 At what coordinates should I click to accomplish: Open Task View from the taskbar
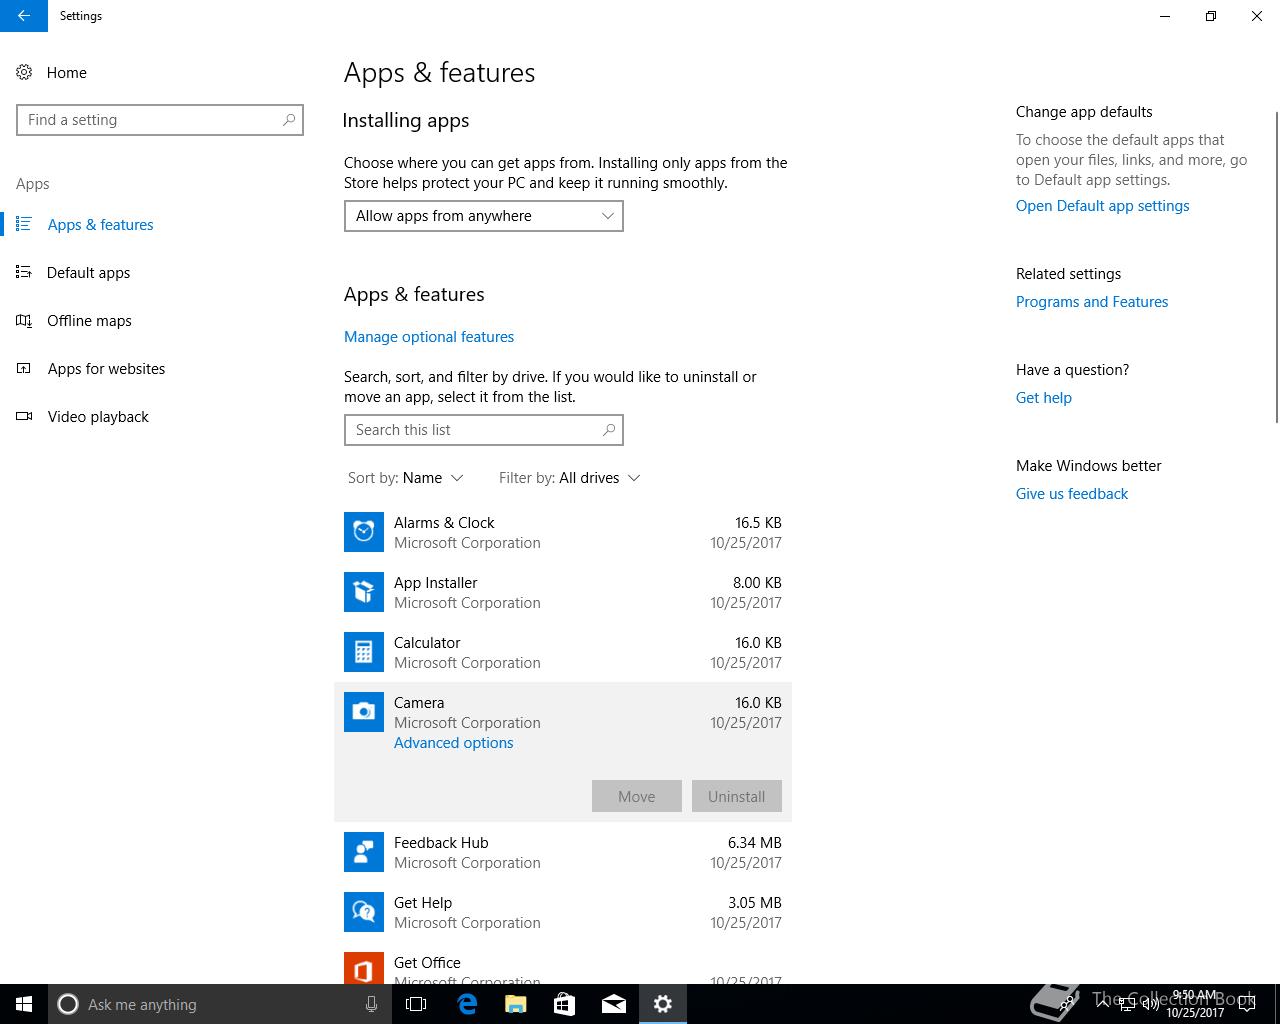pos(416,1004)
